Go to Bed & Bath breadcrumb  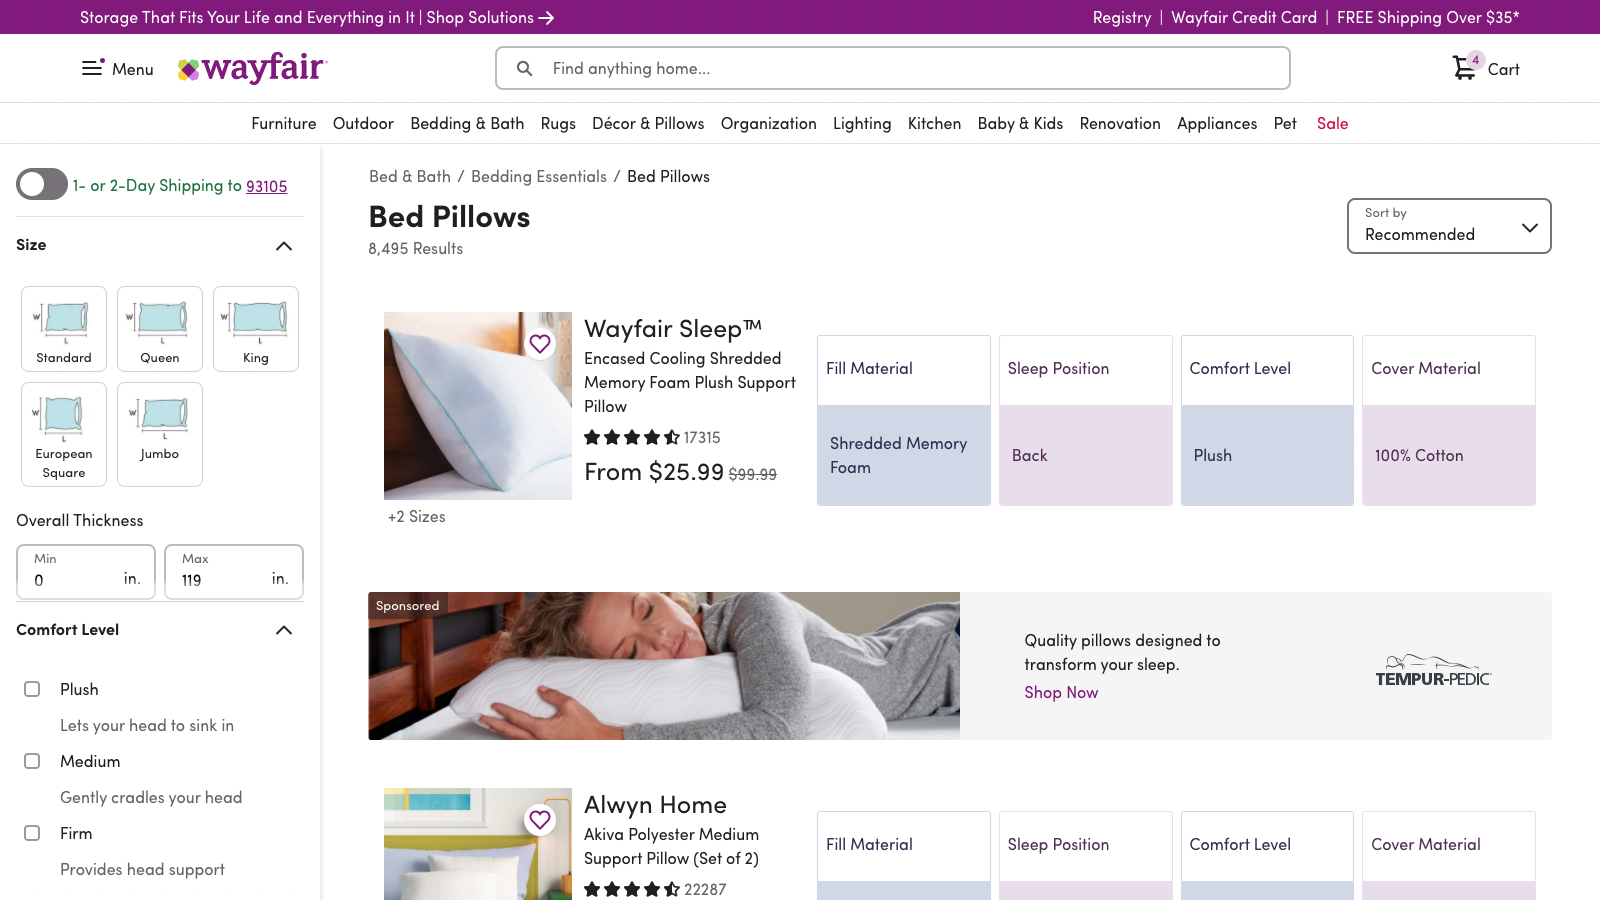pyautogui.click(x=410, y=176)
